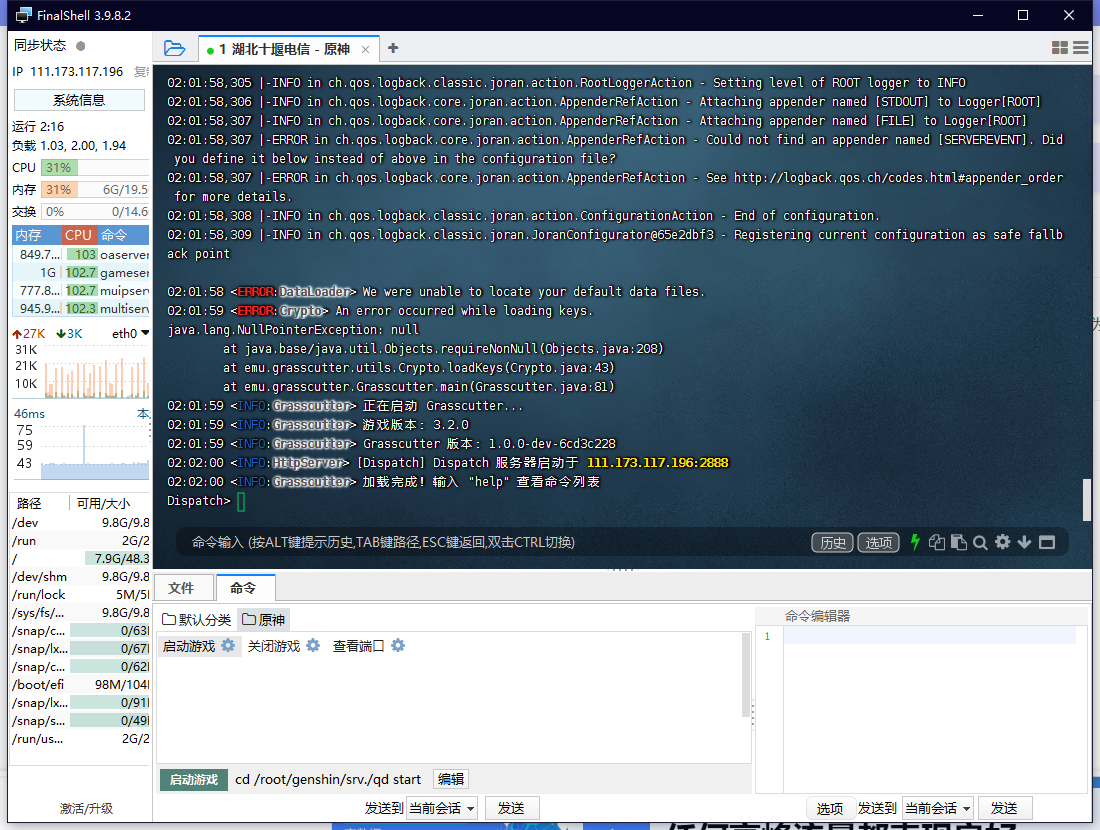Select the /run/lock disk row
The height and width of the screenshot is (830, 1100).
point(81,594)
